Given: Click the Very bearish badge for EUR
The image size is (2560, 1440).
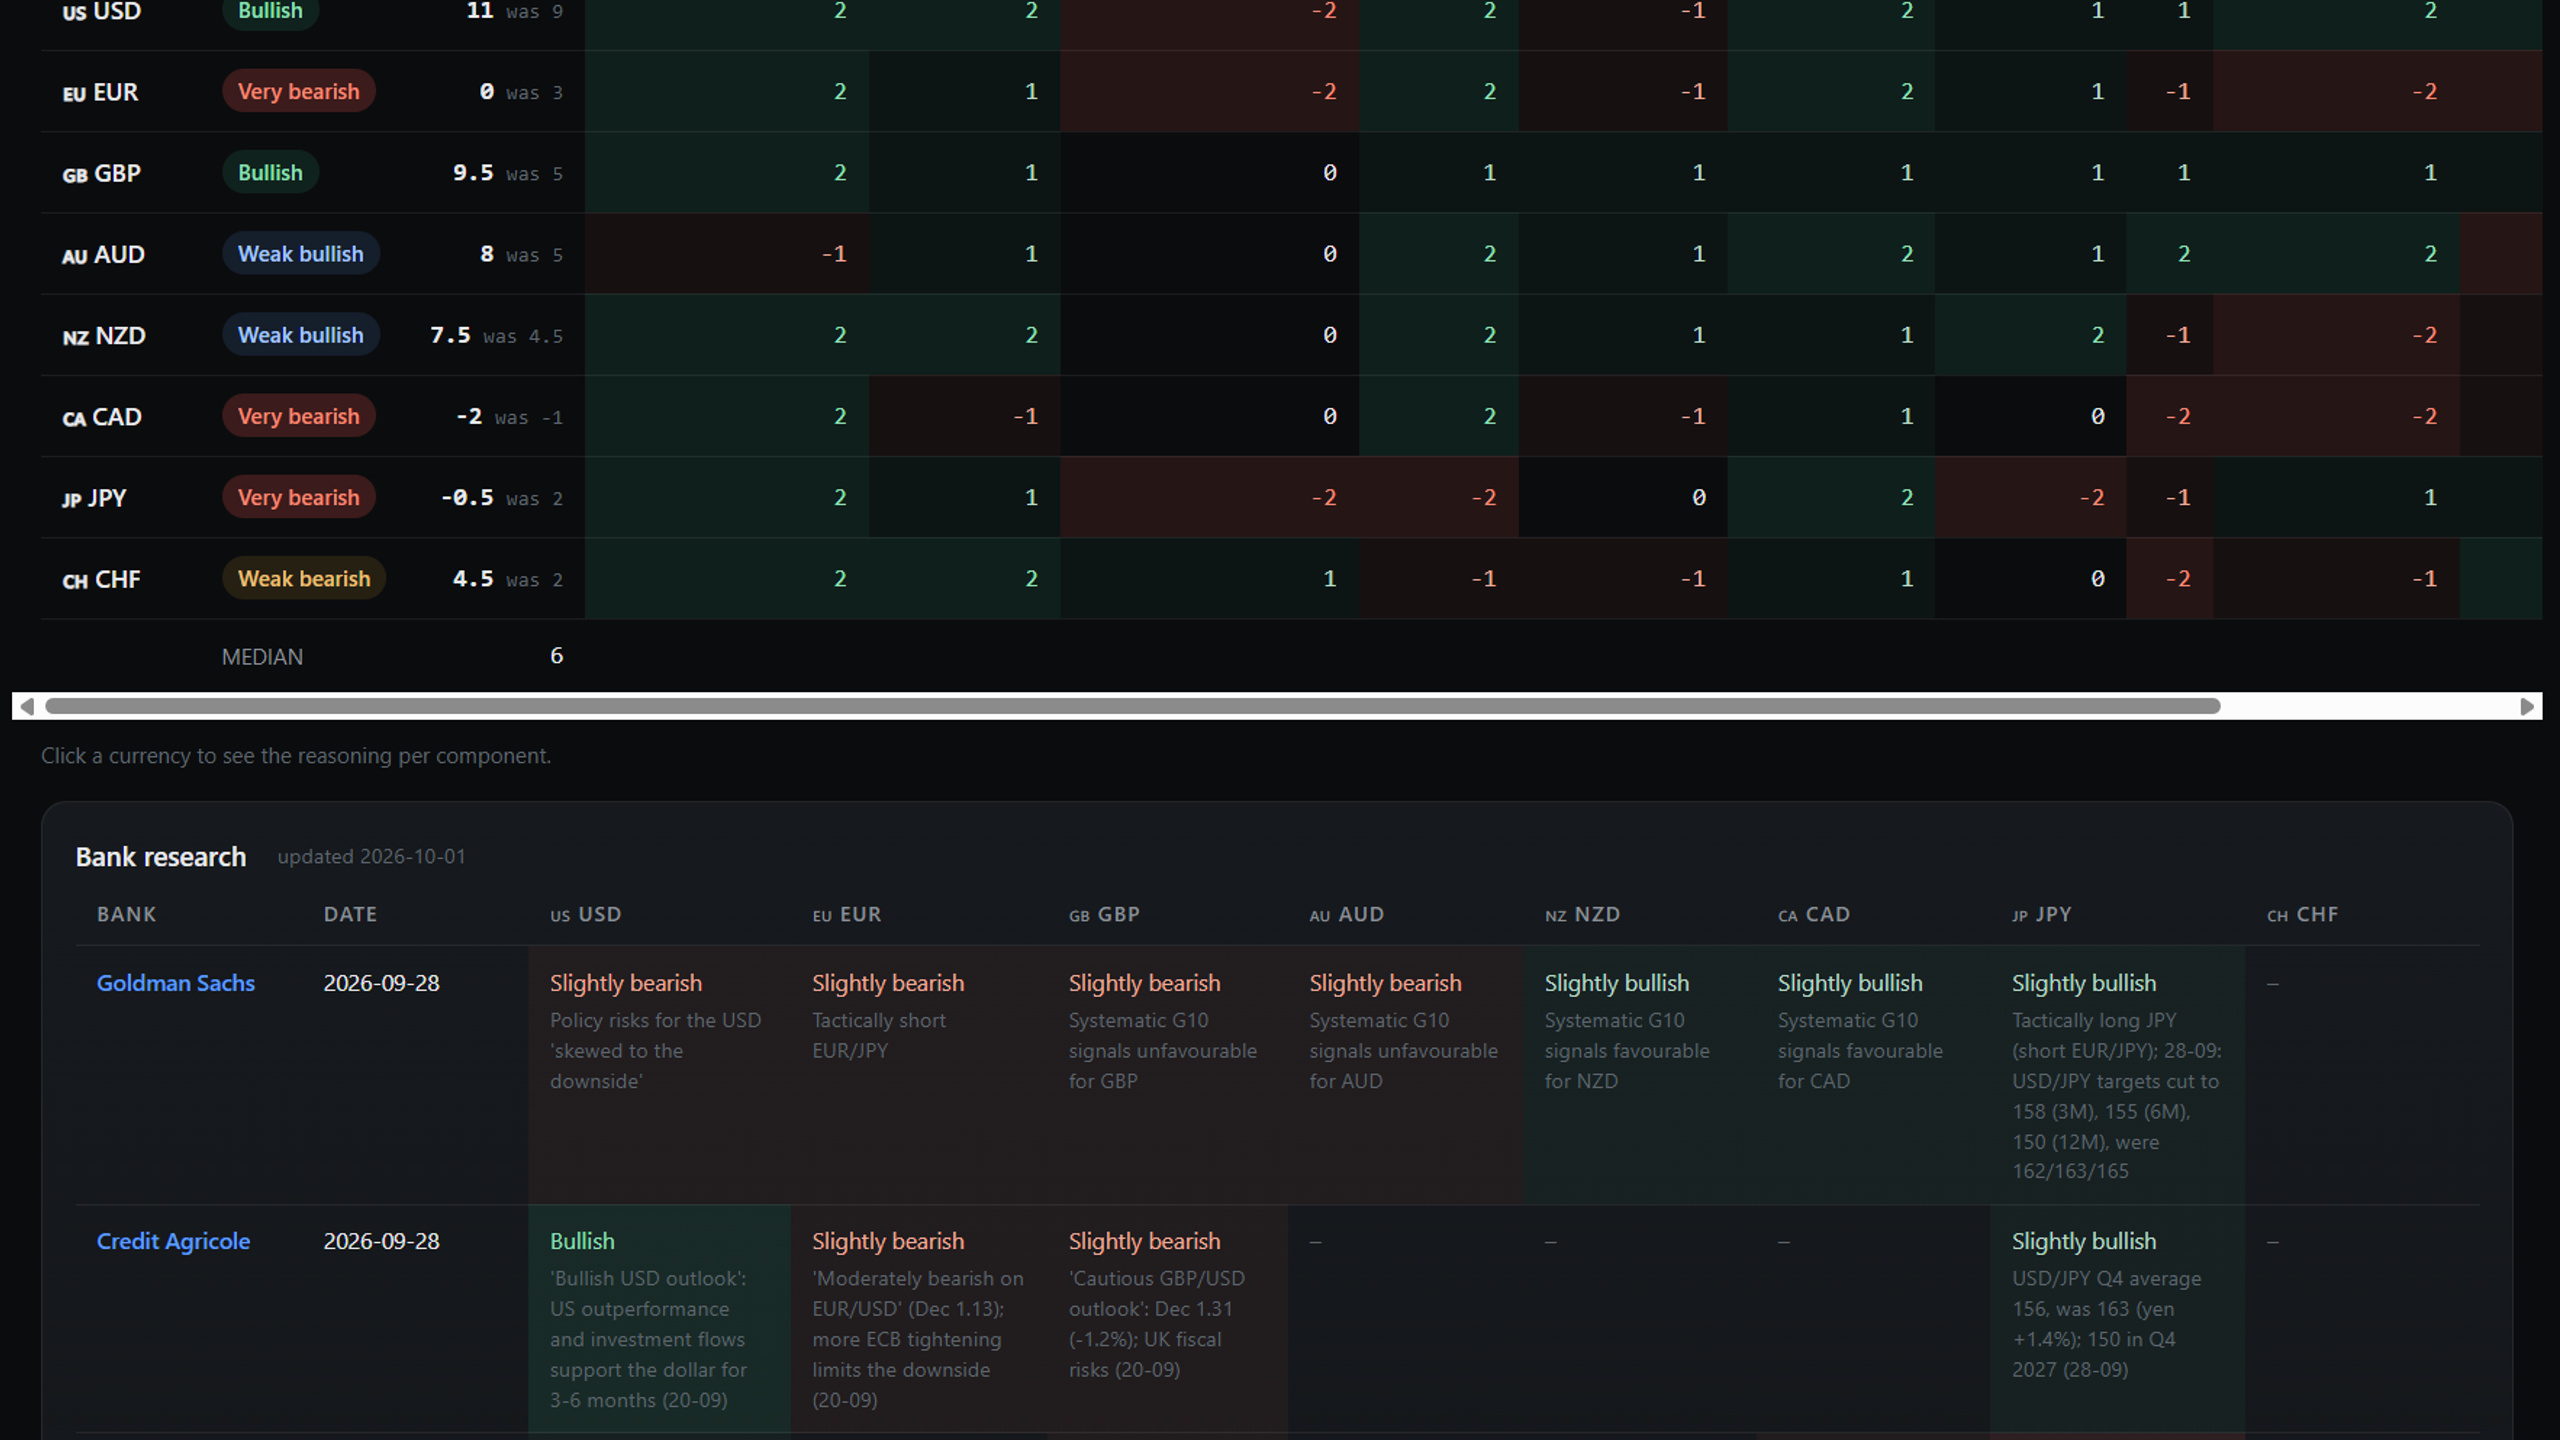Looking at the screenshot, I should [x=298, y=91].
